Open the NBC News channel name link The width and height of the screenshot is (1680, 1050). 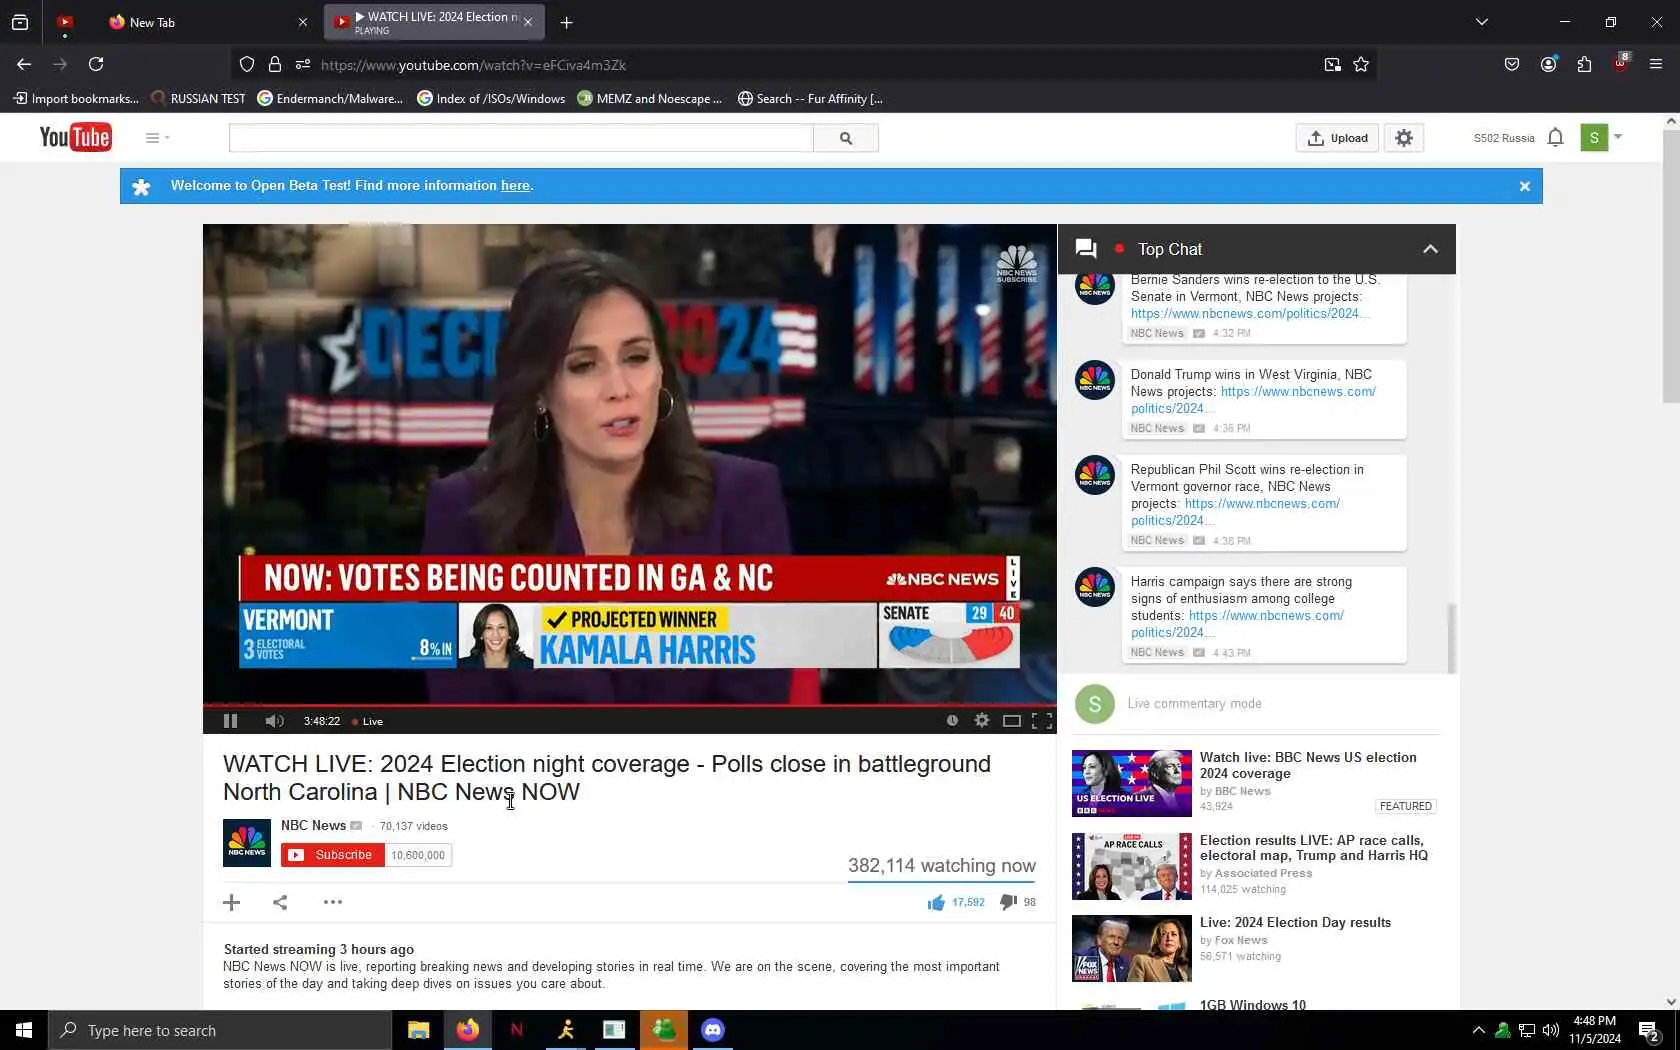click(313, 825)
